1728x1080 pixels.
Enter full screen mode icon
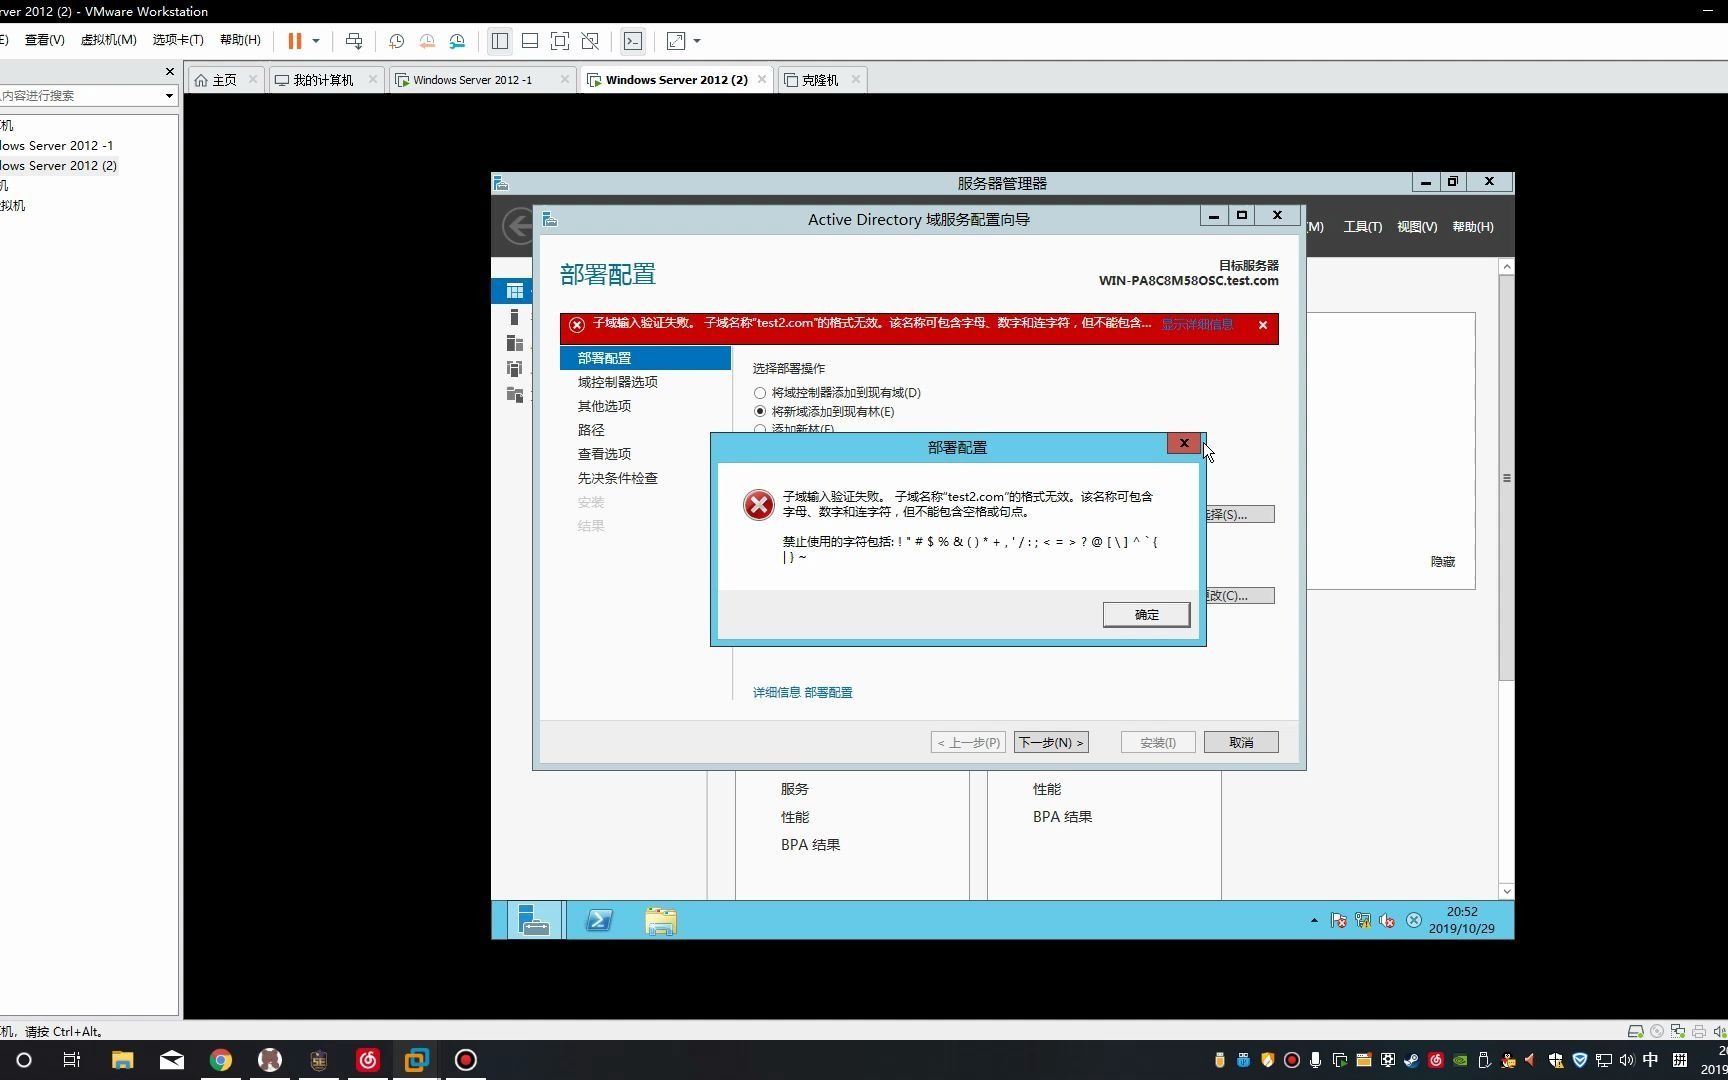560,41
